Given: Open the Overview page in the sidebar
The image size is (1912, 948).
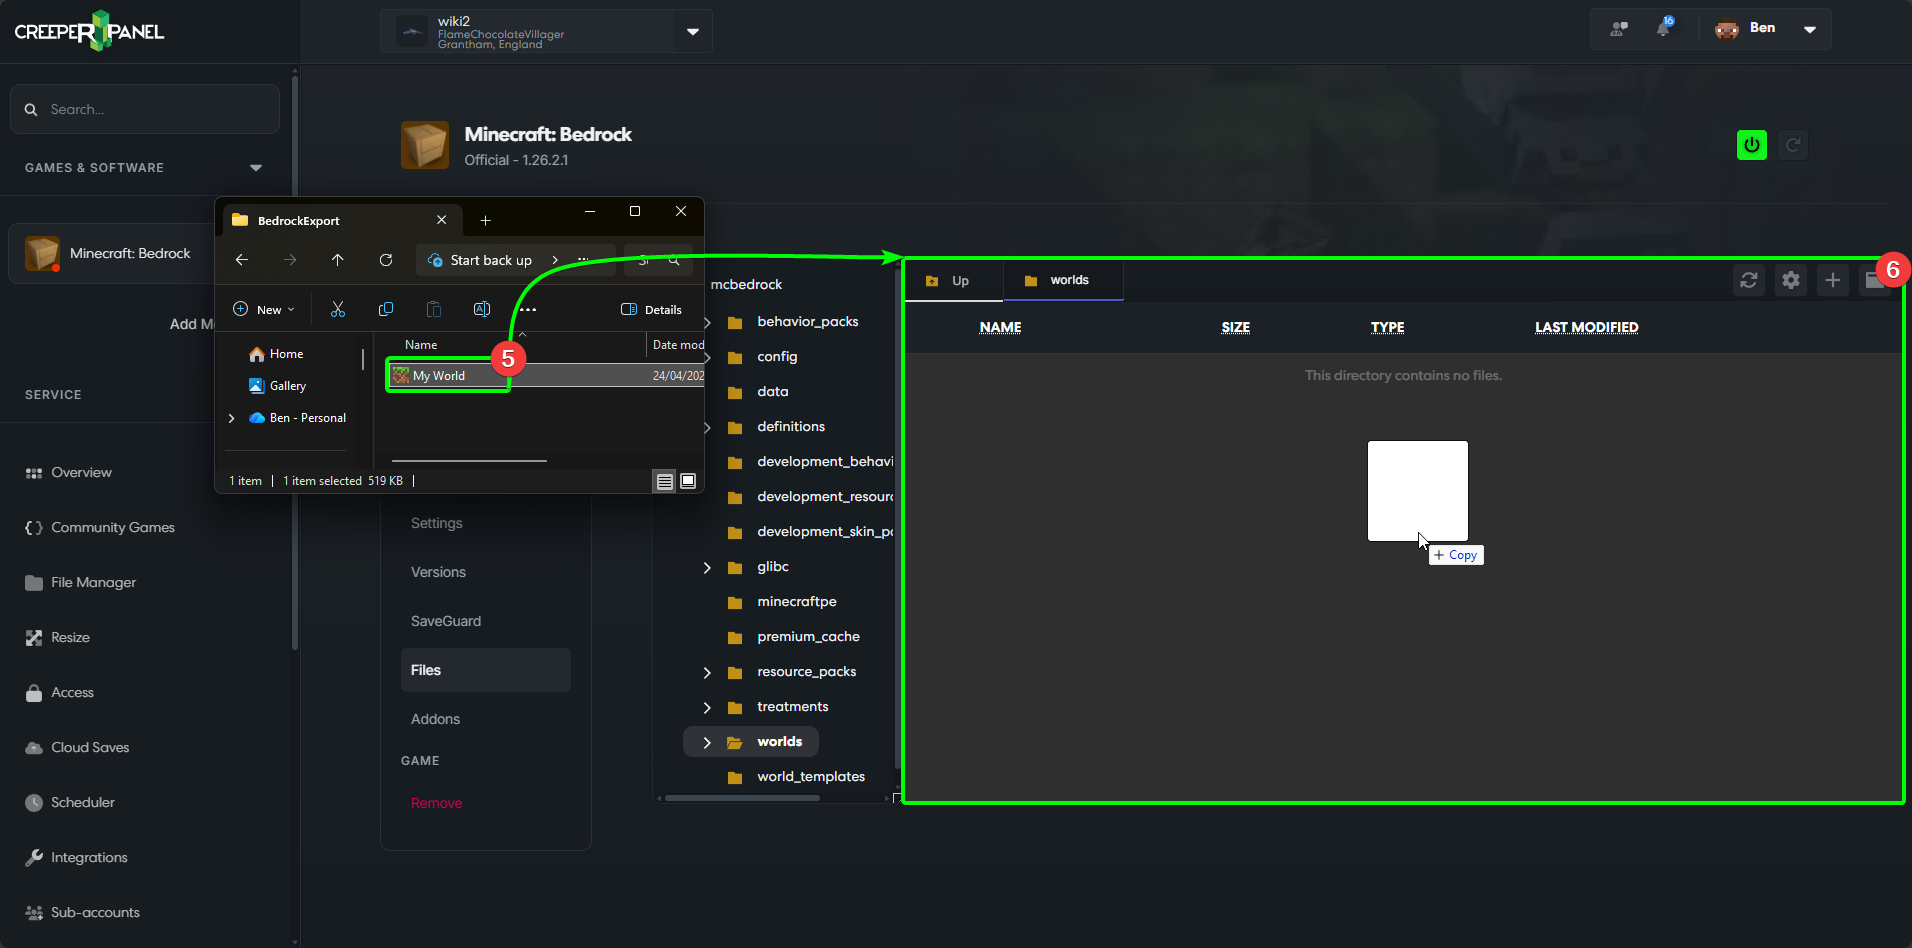Looking at the screenshot, I should [x=81, y=472].
